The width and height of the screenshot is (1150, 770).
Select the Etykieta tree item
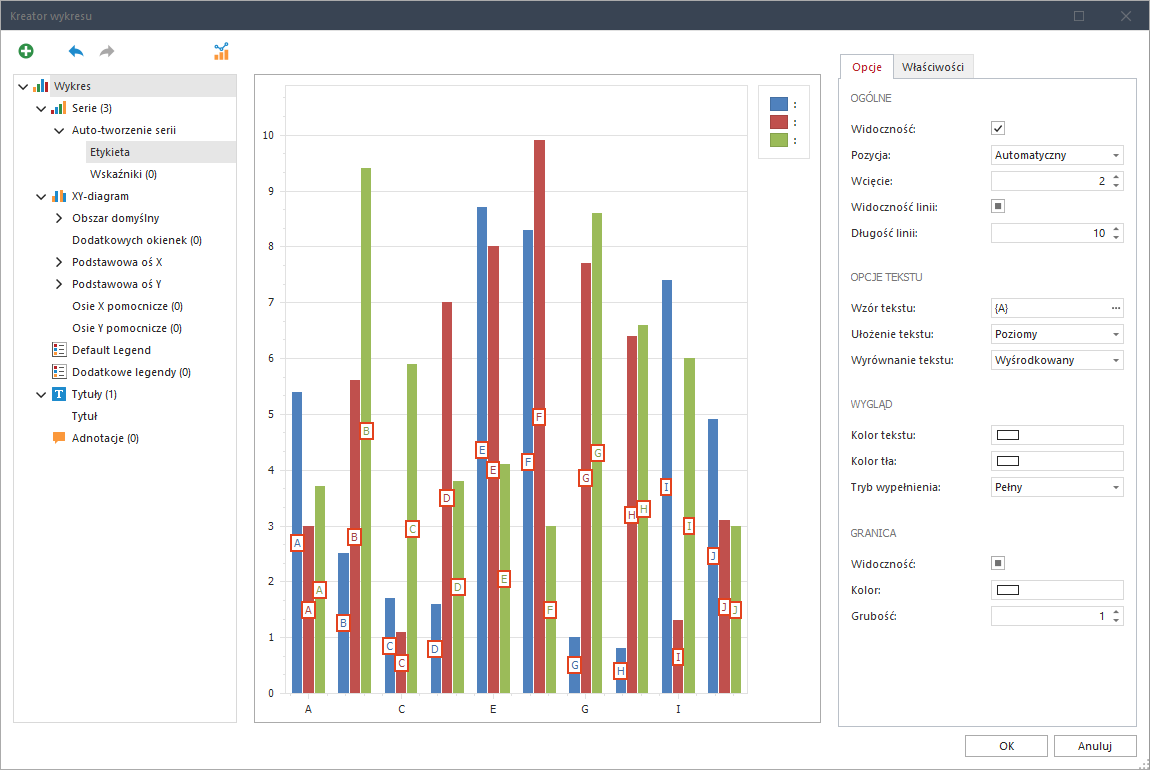[110, 152]
